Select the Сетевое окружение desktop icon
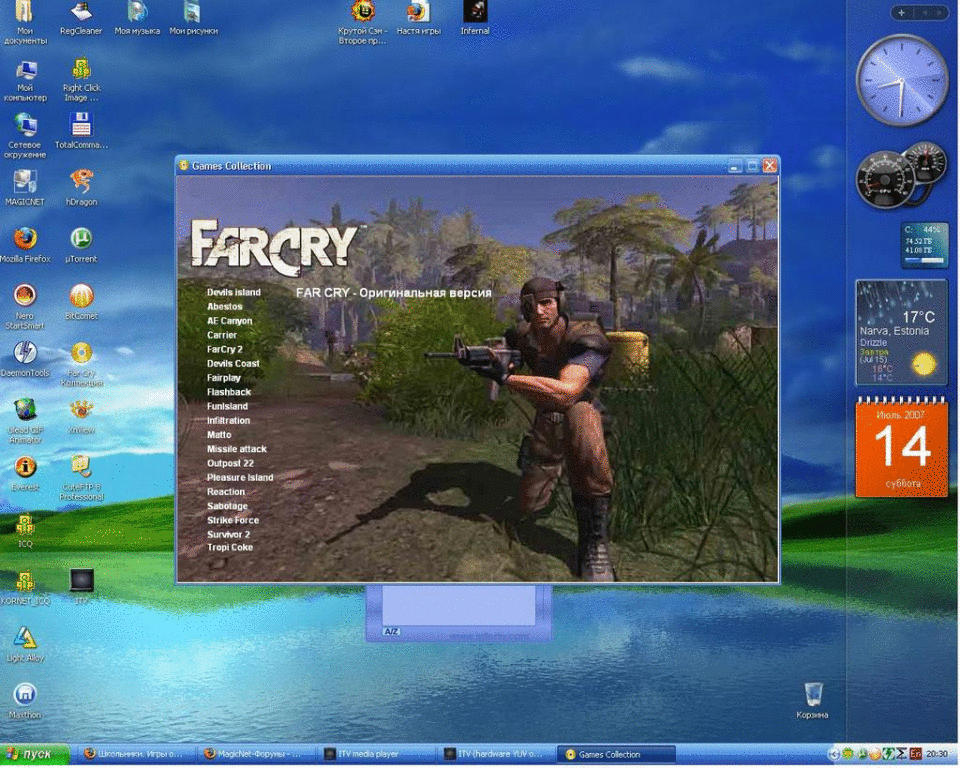960x768 pixels. click(x=24, y=137)
